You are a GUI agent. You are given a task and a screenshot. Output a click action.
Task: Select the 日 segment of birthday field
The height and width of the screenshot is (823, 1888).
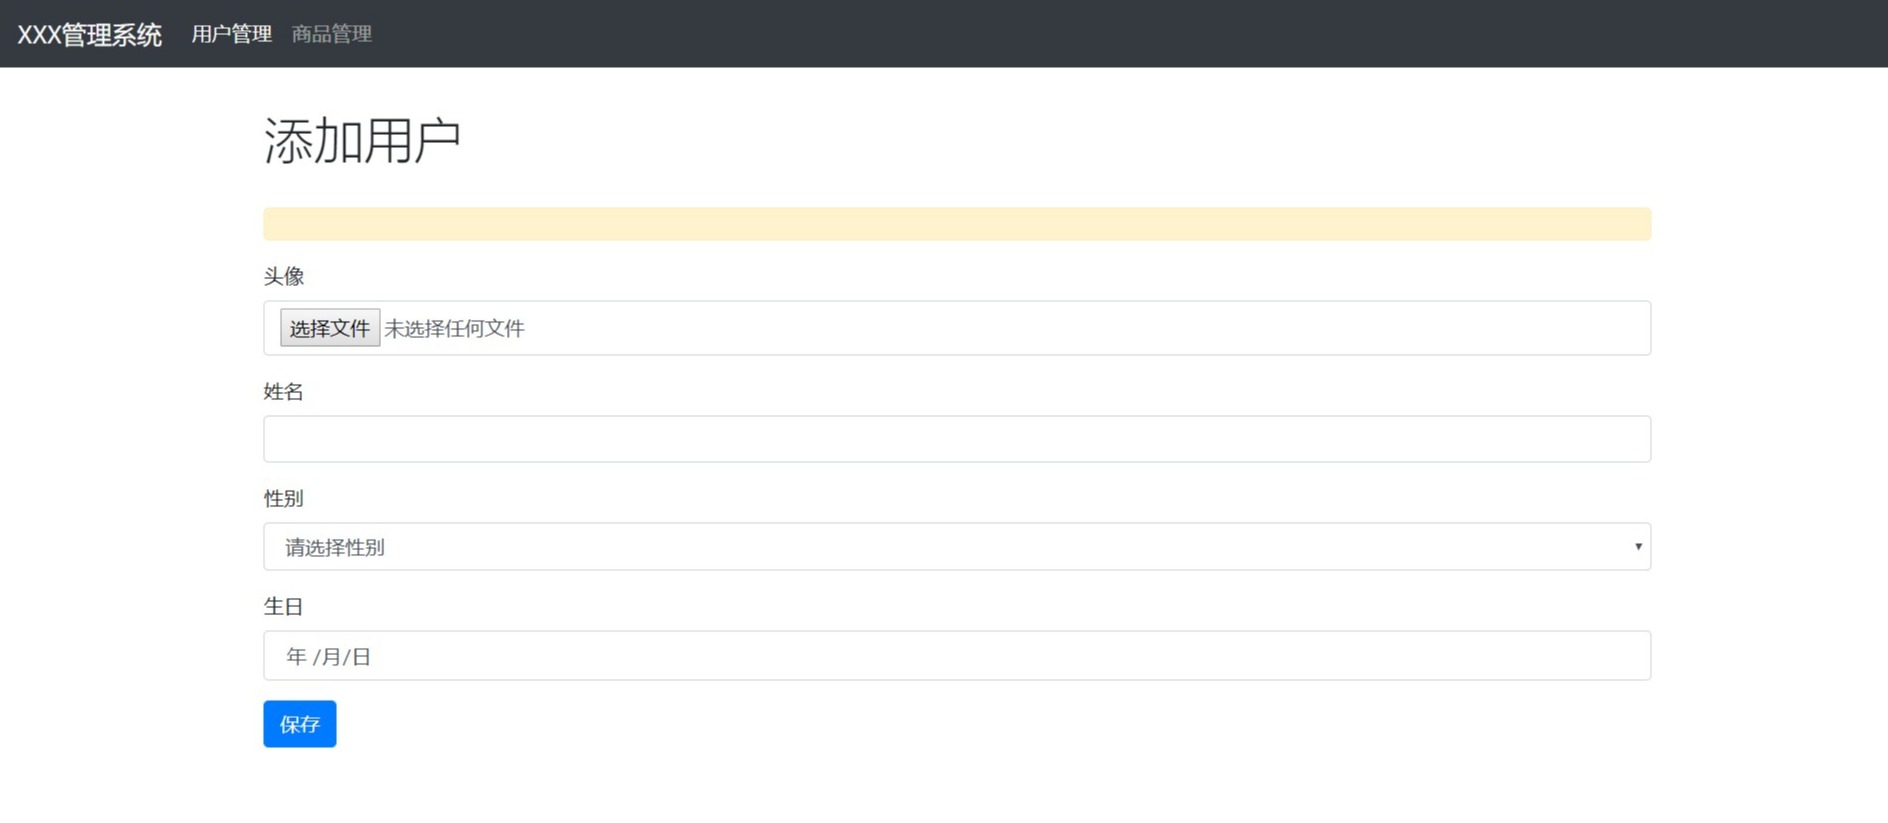(x=361, y=657)
